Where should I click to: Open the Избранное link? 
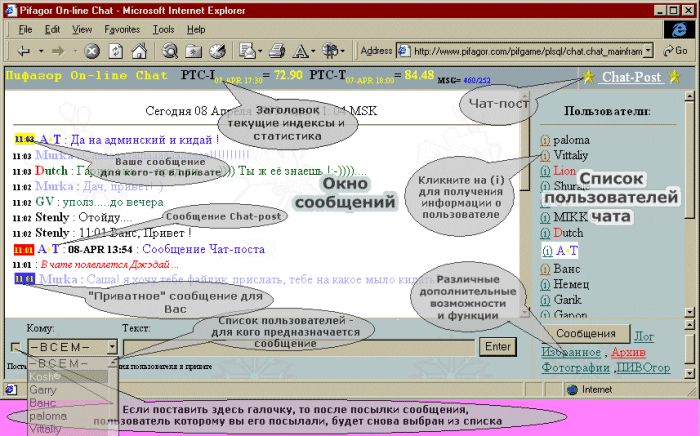pos(571,353)
